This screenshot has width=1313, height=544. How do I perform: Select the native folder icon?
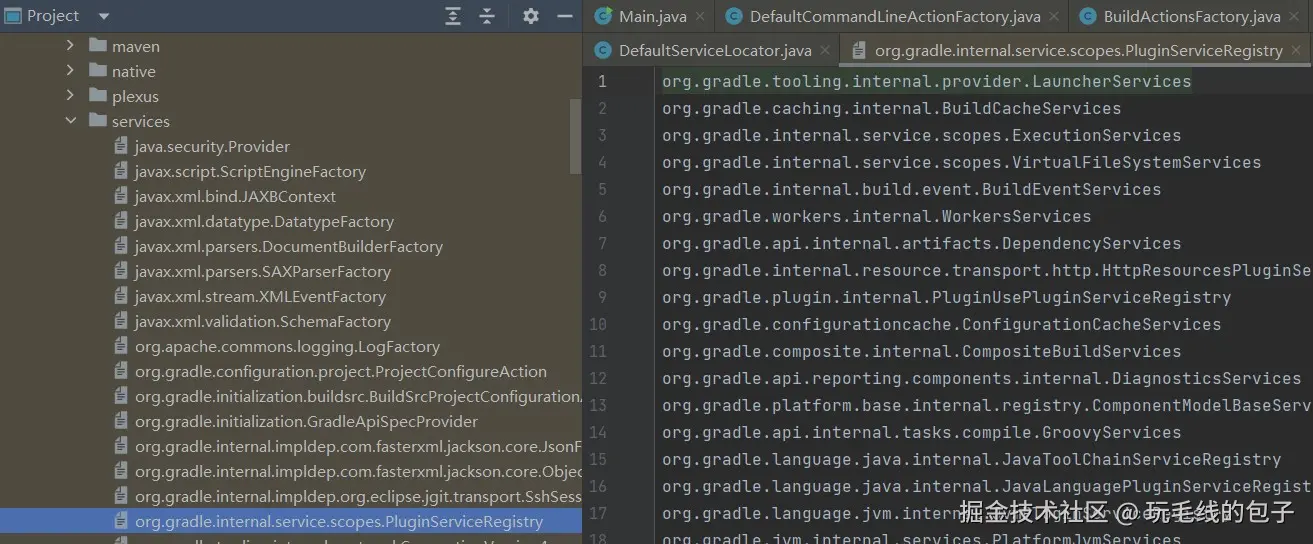[x=97, y=71]
